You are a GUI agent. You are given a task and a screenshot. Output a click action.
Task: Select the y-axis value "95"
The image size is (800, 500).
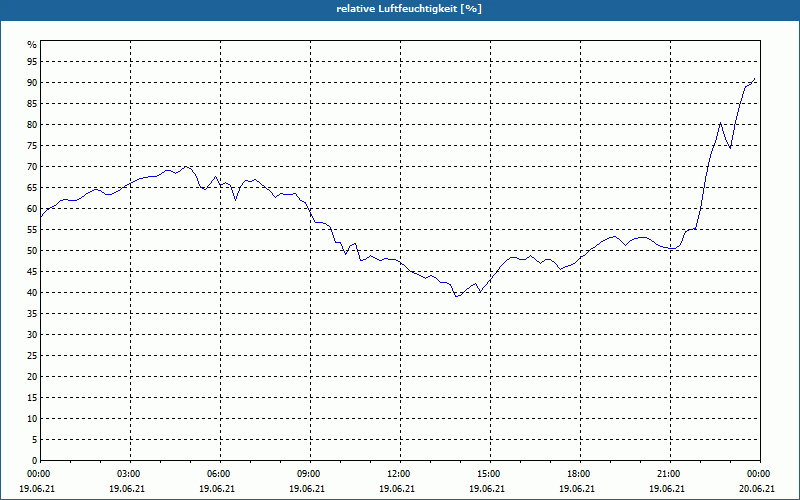(32, 62)
